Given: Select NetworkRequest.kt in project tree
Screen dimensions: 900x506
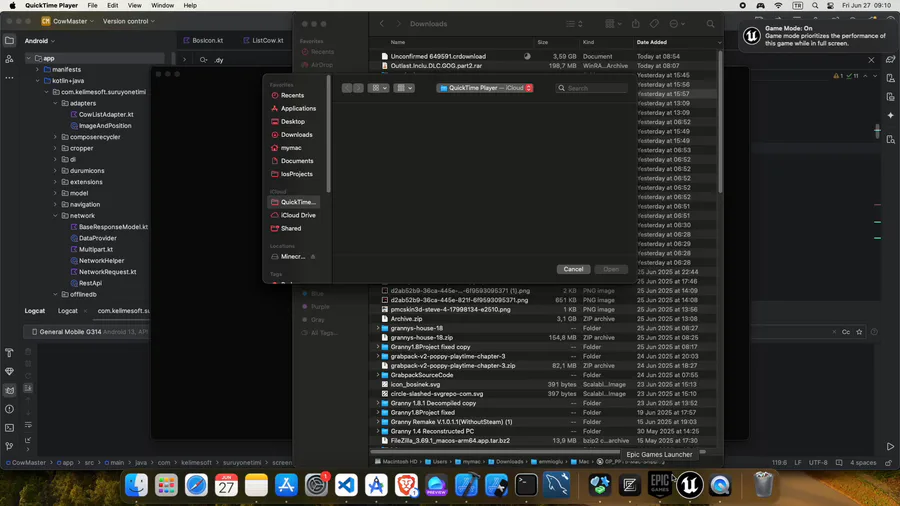Looking at the screenshot, I should pos(108,272).
